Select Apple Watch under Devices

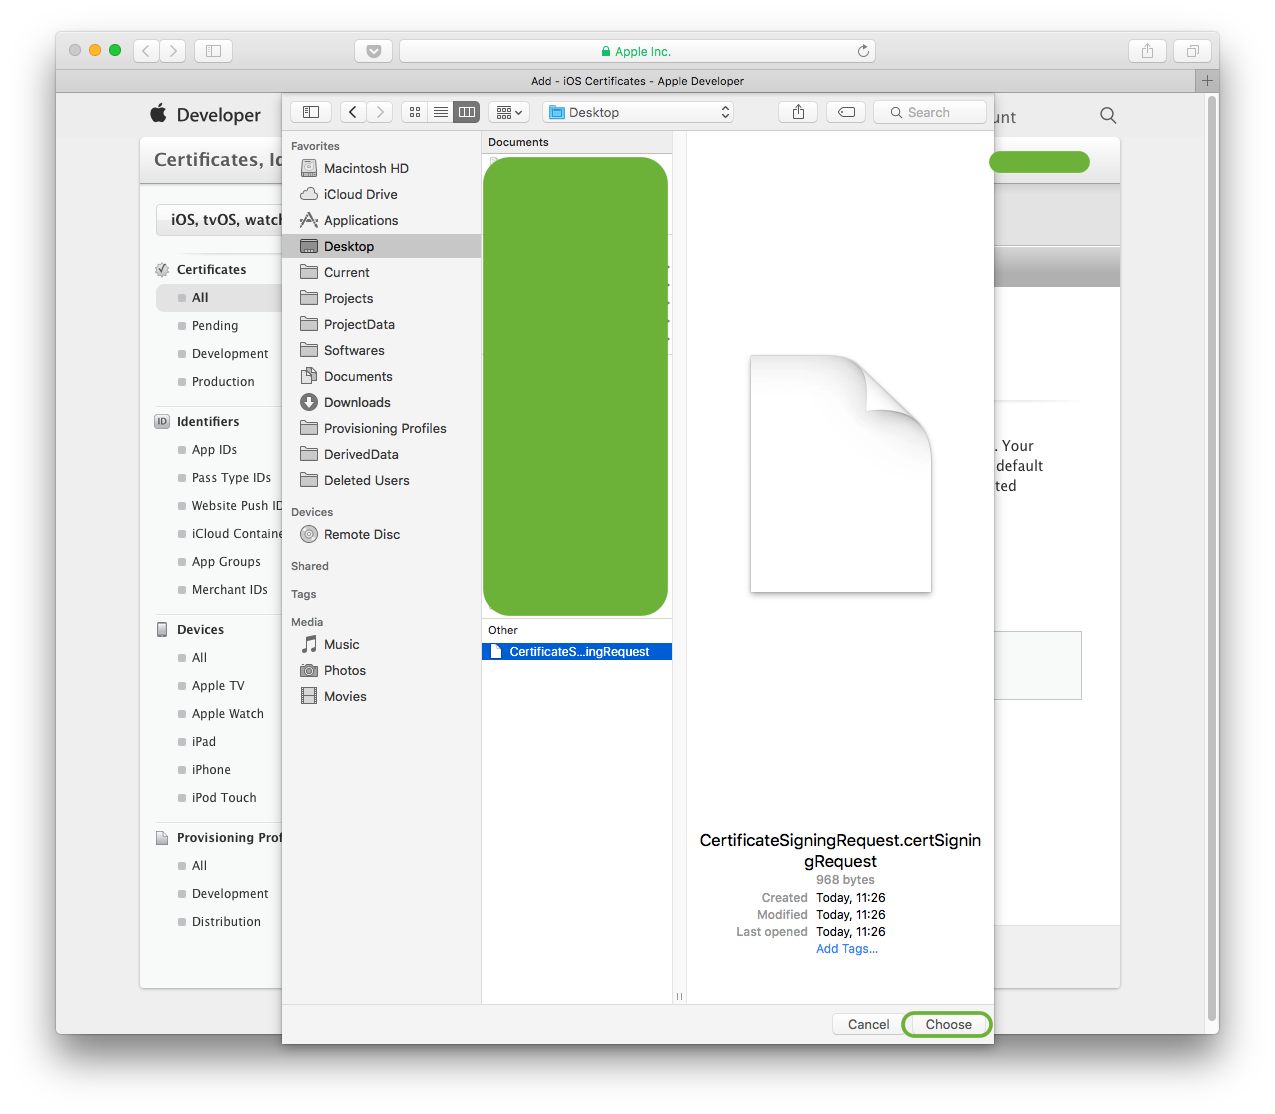coord(228,713)
